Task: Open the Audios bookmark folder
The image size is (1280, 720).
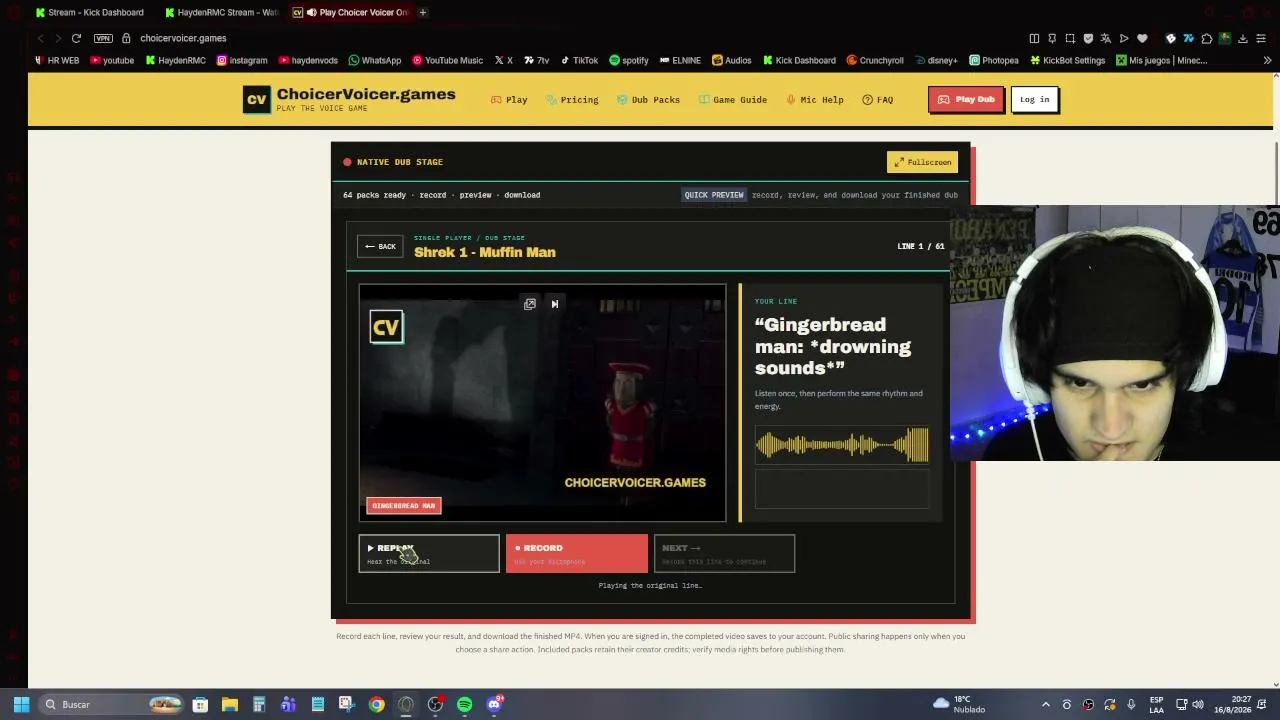Action: 731,60
